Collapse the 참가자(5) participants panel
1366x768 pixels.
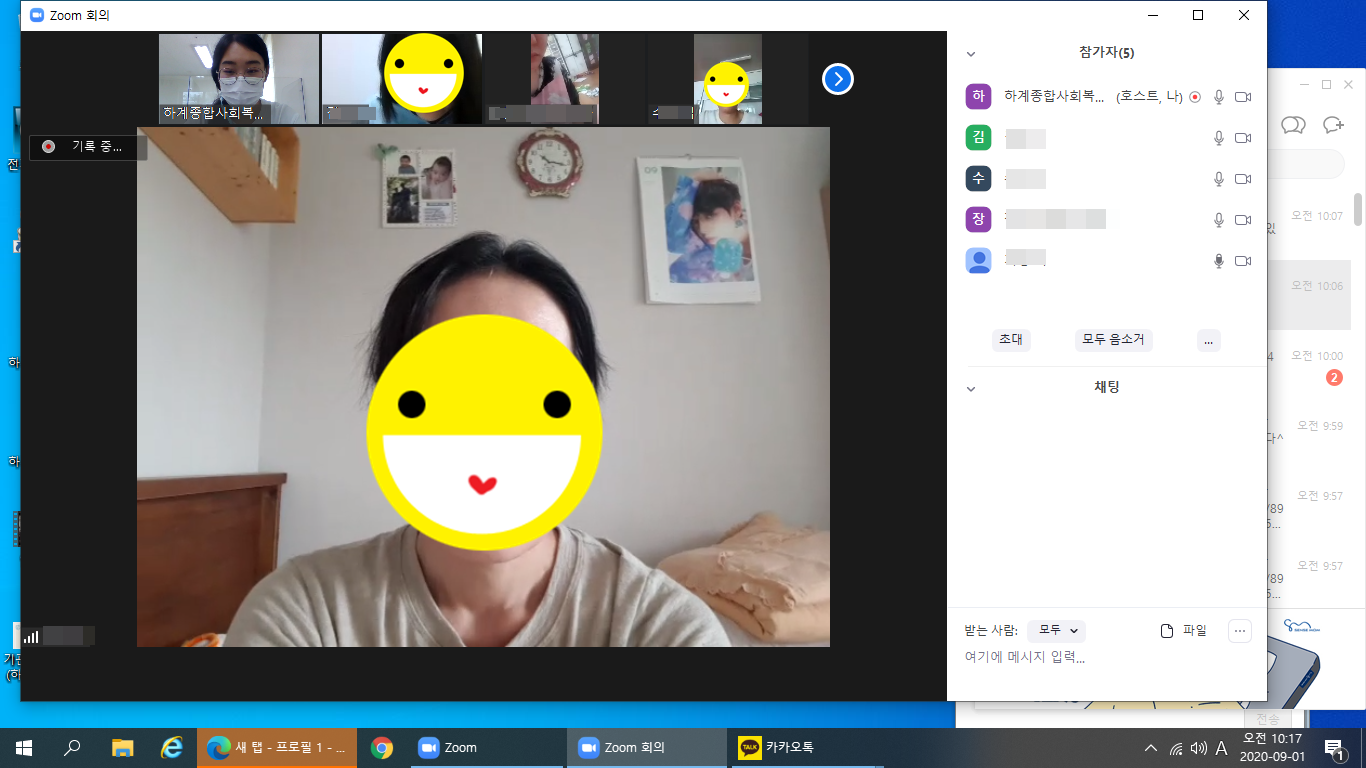[970, 54]
